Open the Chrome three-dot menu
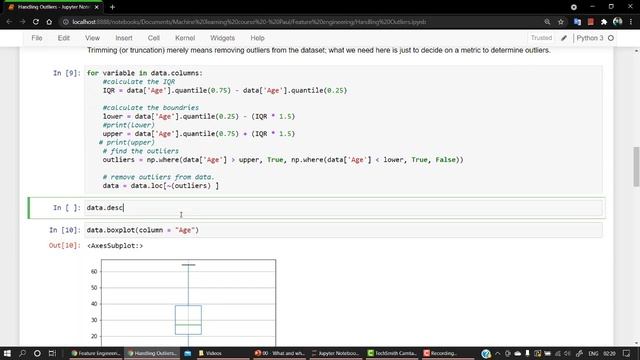640x360 pixels. coord(631,22)
